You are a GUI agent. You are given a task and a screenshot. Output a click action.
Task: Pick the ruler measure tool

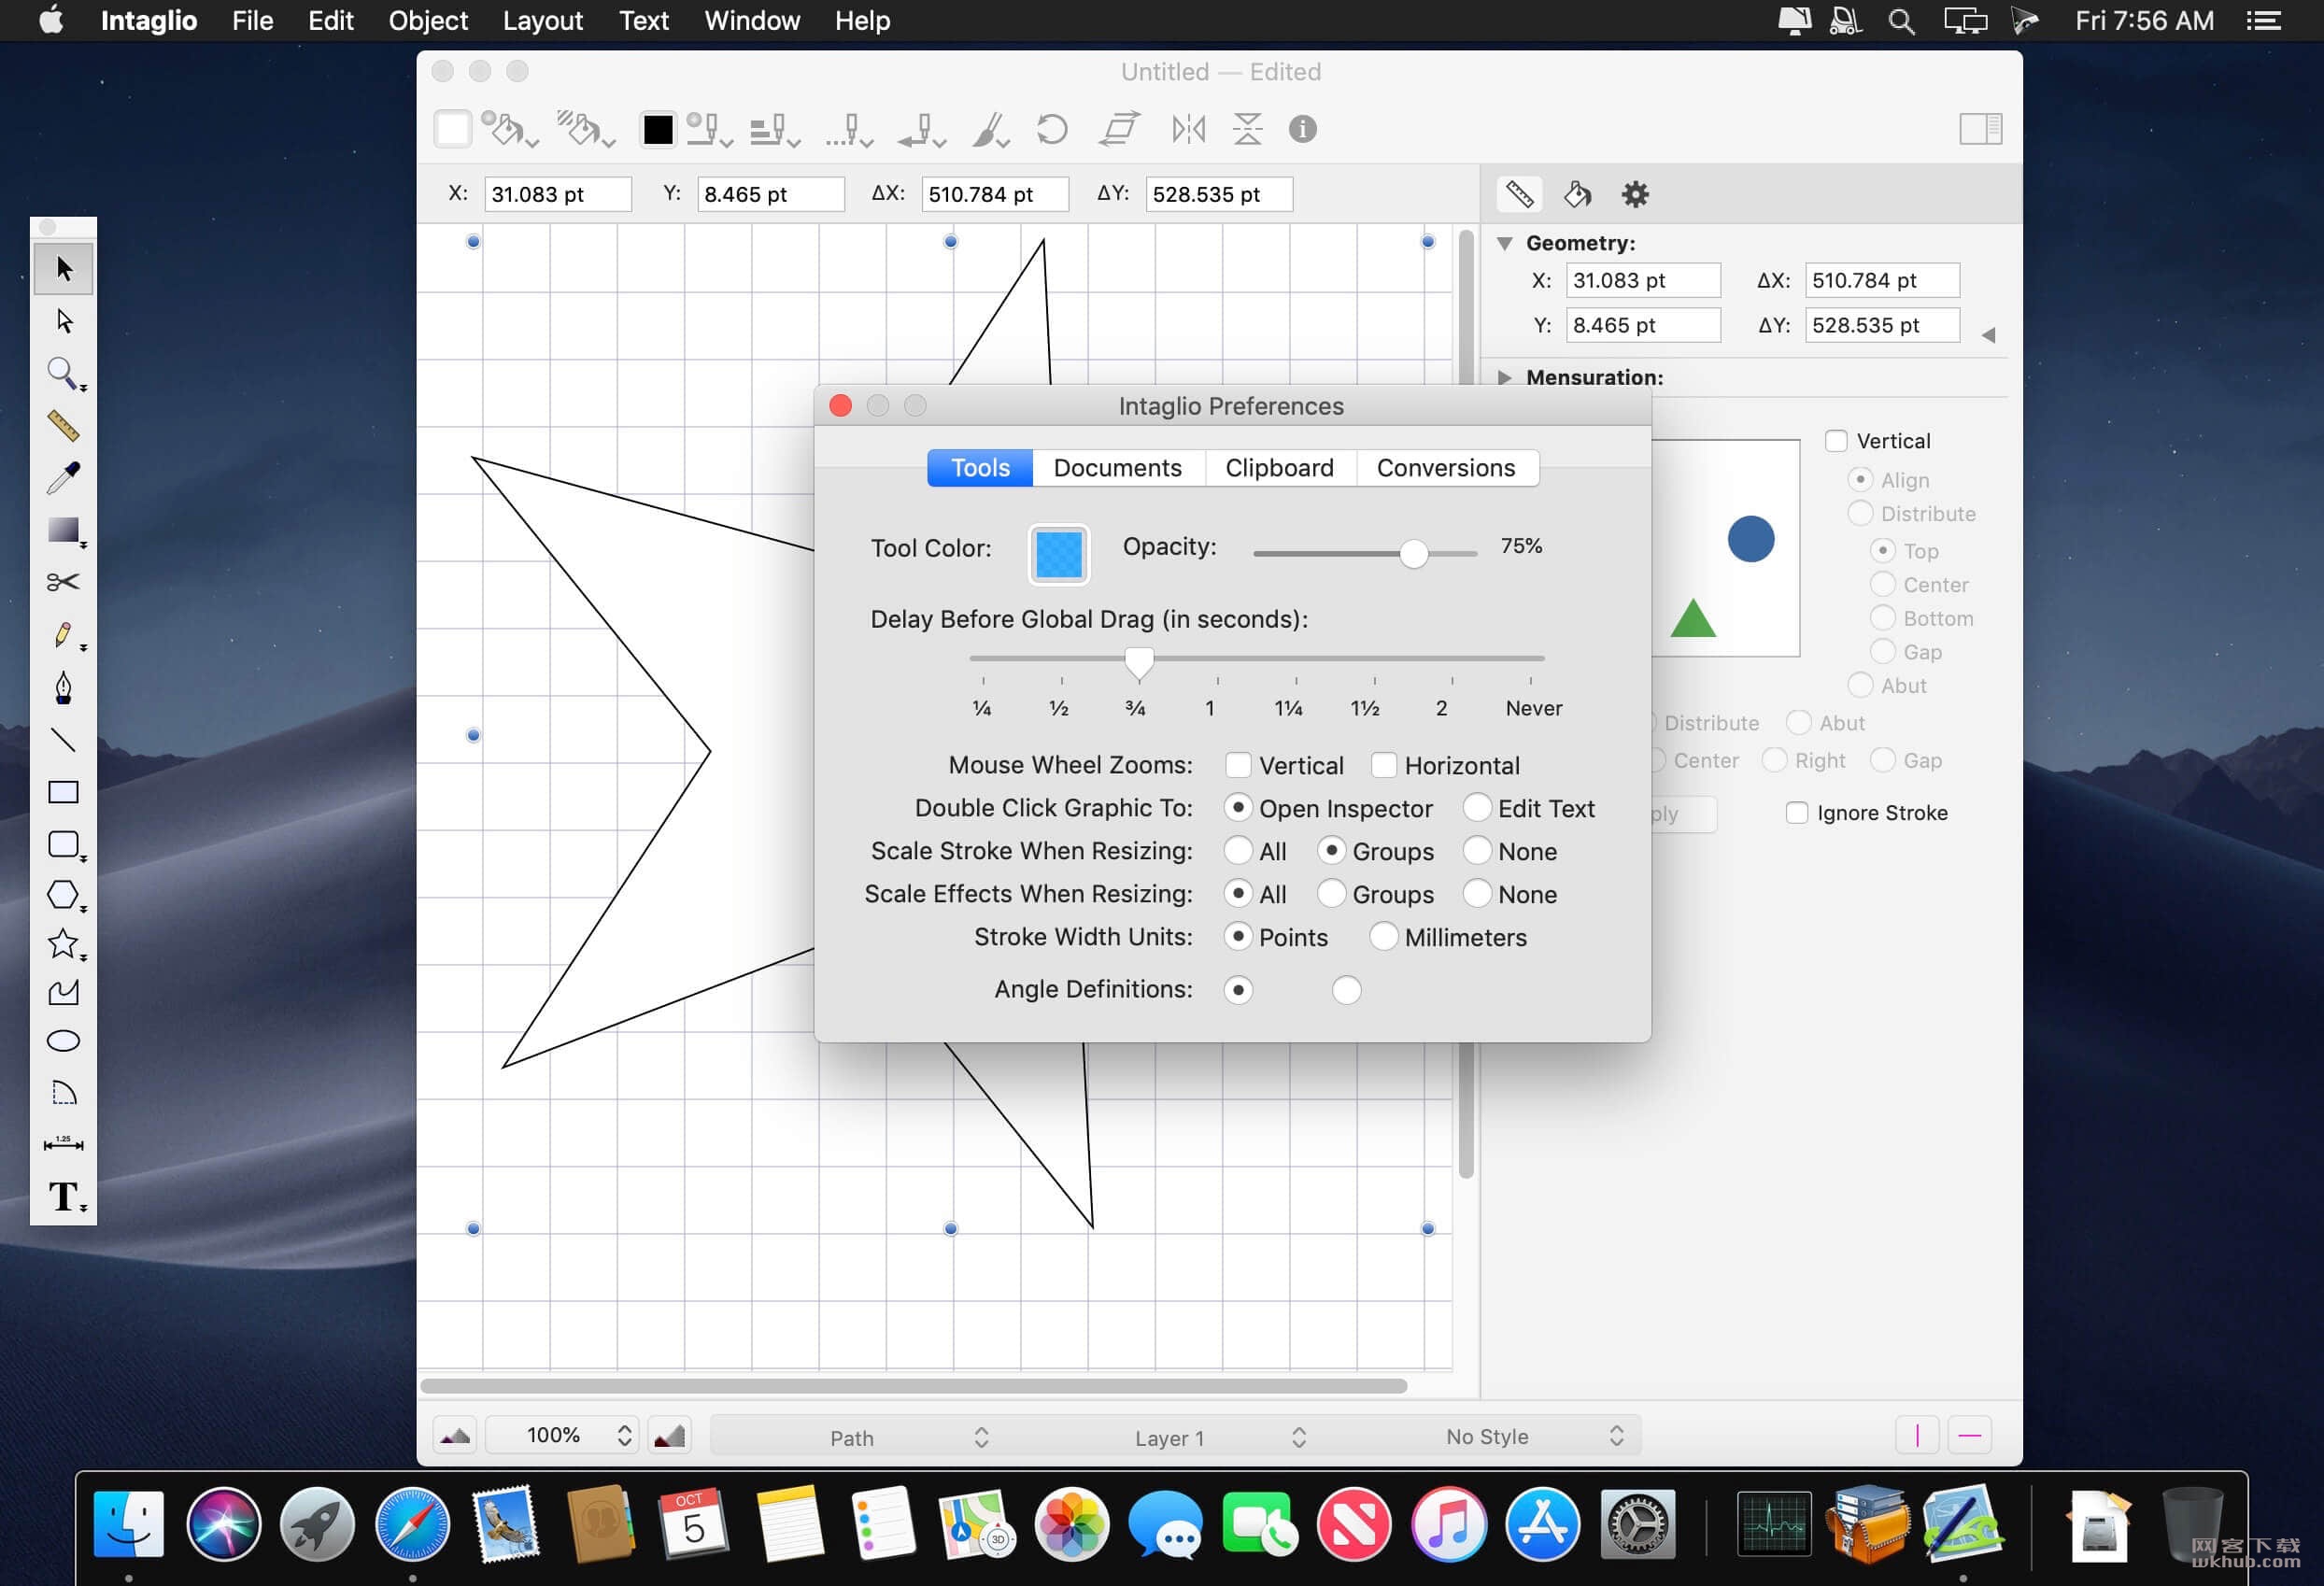pos(64,426)
